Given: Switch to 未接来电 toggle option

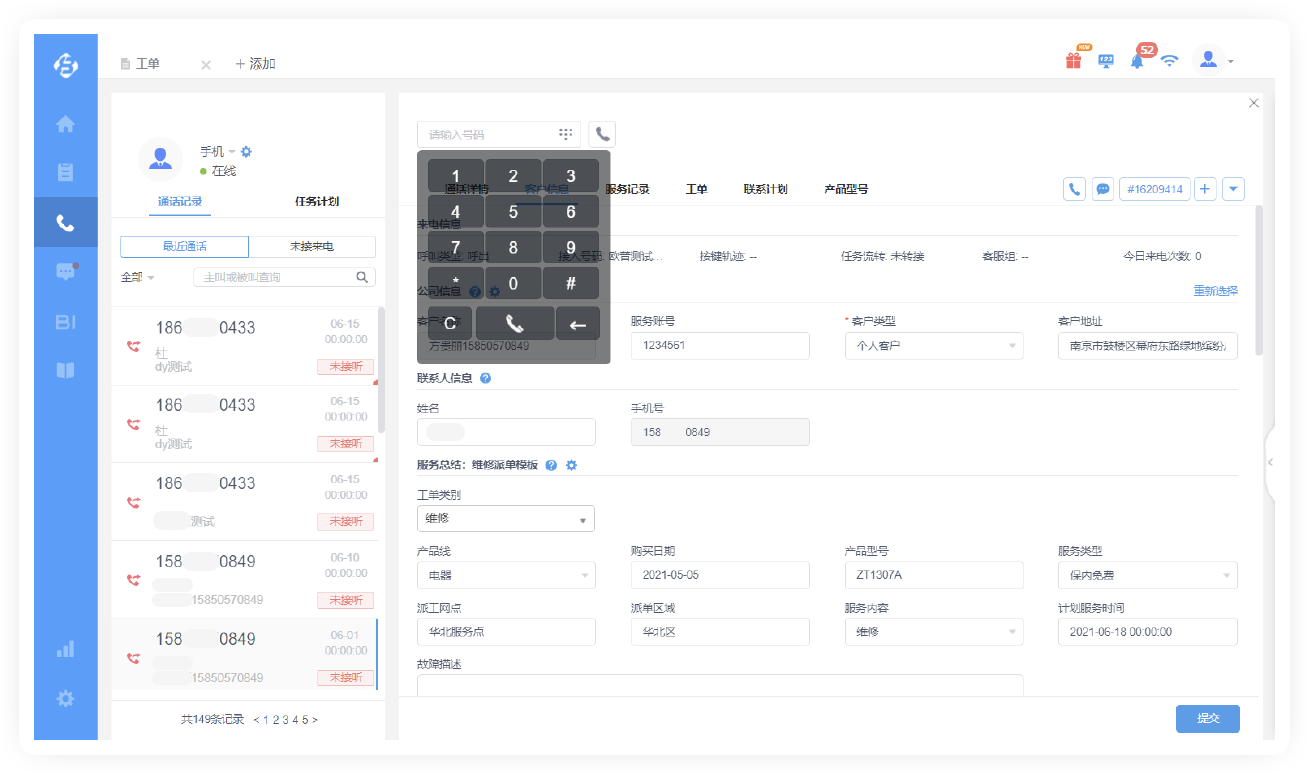Looking at the screenshot, I should [x=311, y=247].
